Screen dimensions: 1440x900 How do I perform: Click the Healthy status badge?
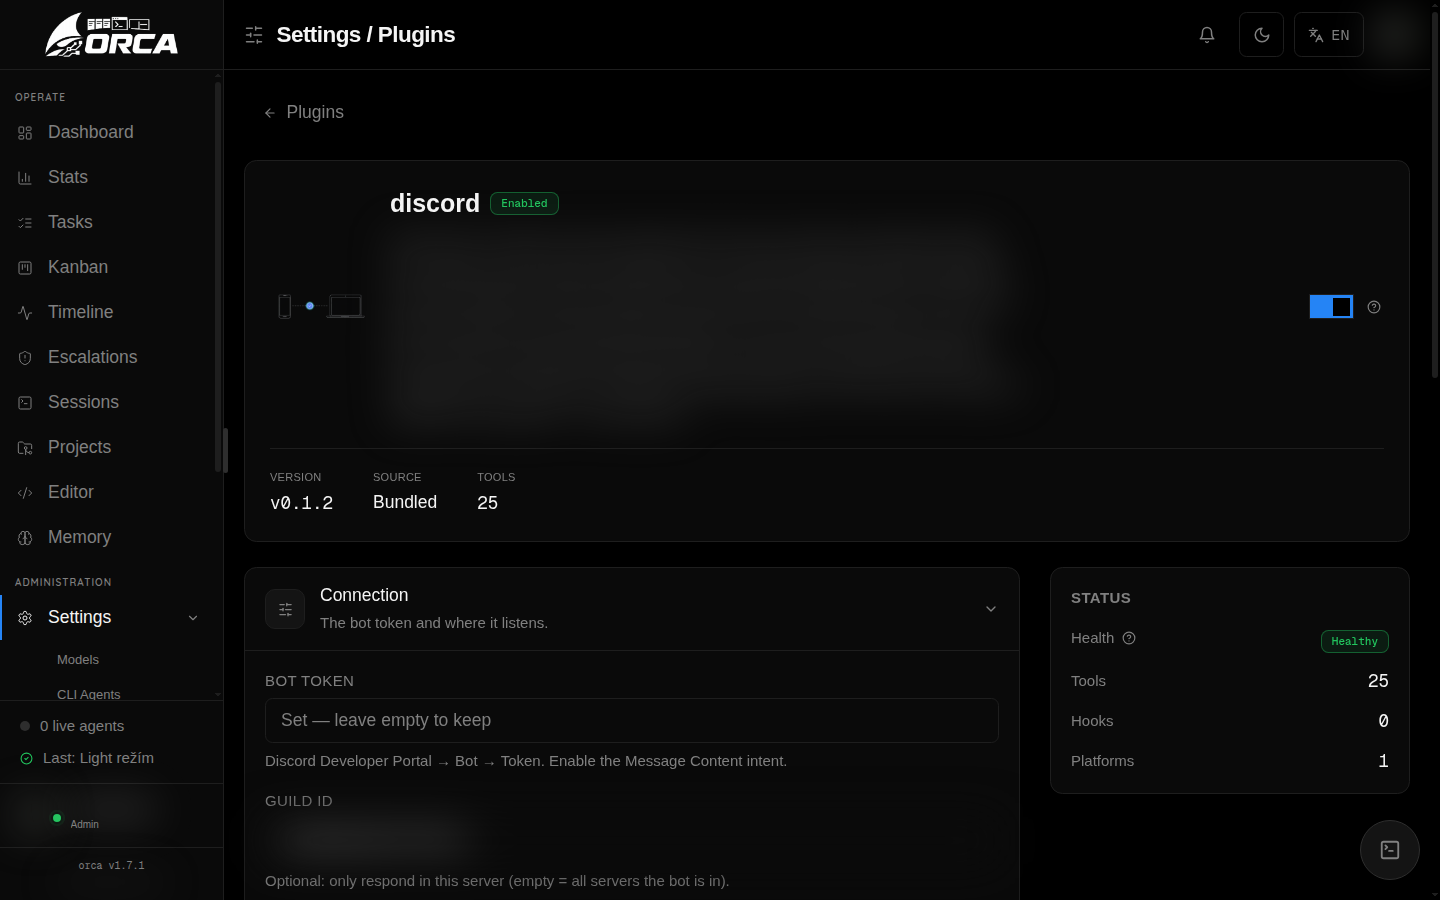(1354, 641)
